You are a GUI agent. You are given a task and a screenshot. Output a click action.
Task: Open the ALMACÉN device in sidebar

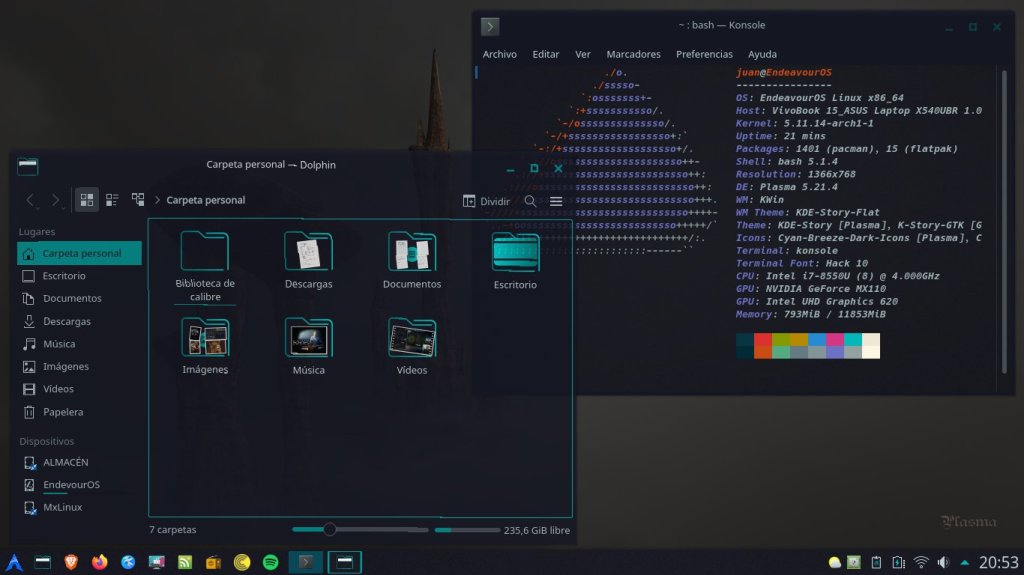(65, 462)
